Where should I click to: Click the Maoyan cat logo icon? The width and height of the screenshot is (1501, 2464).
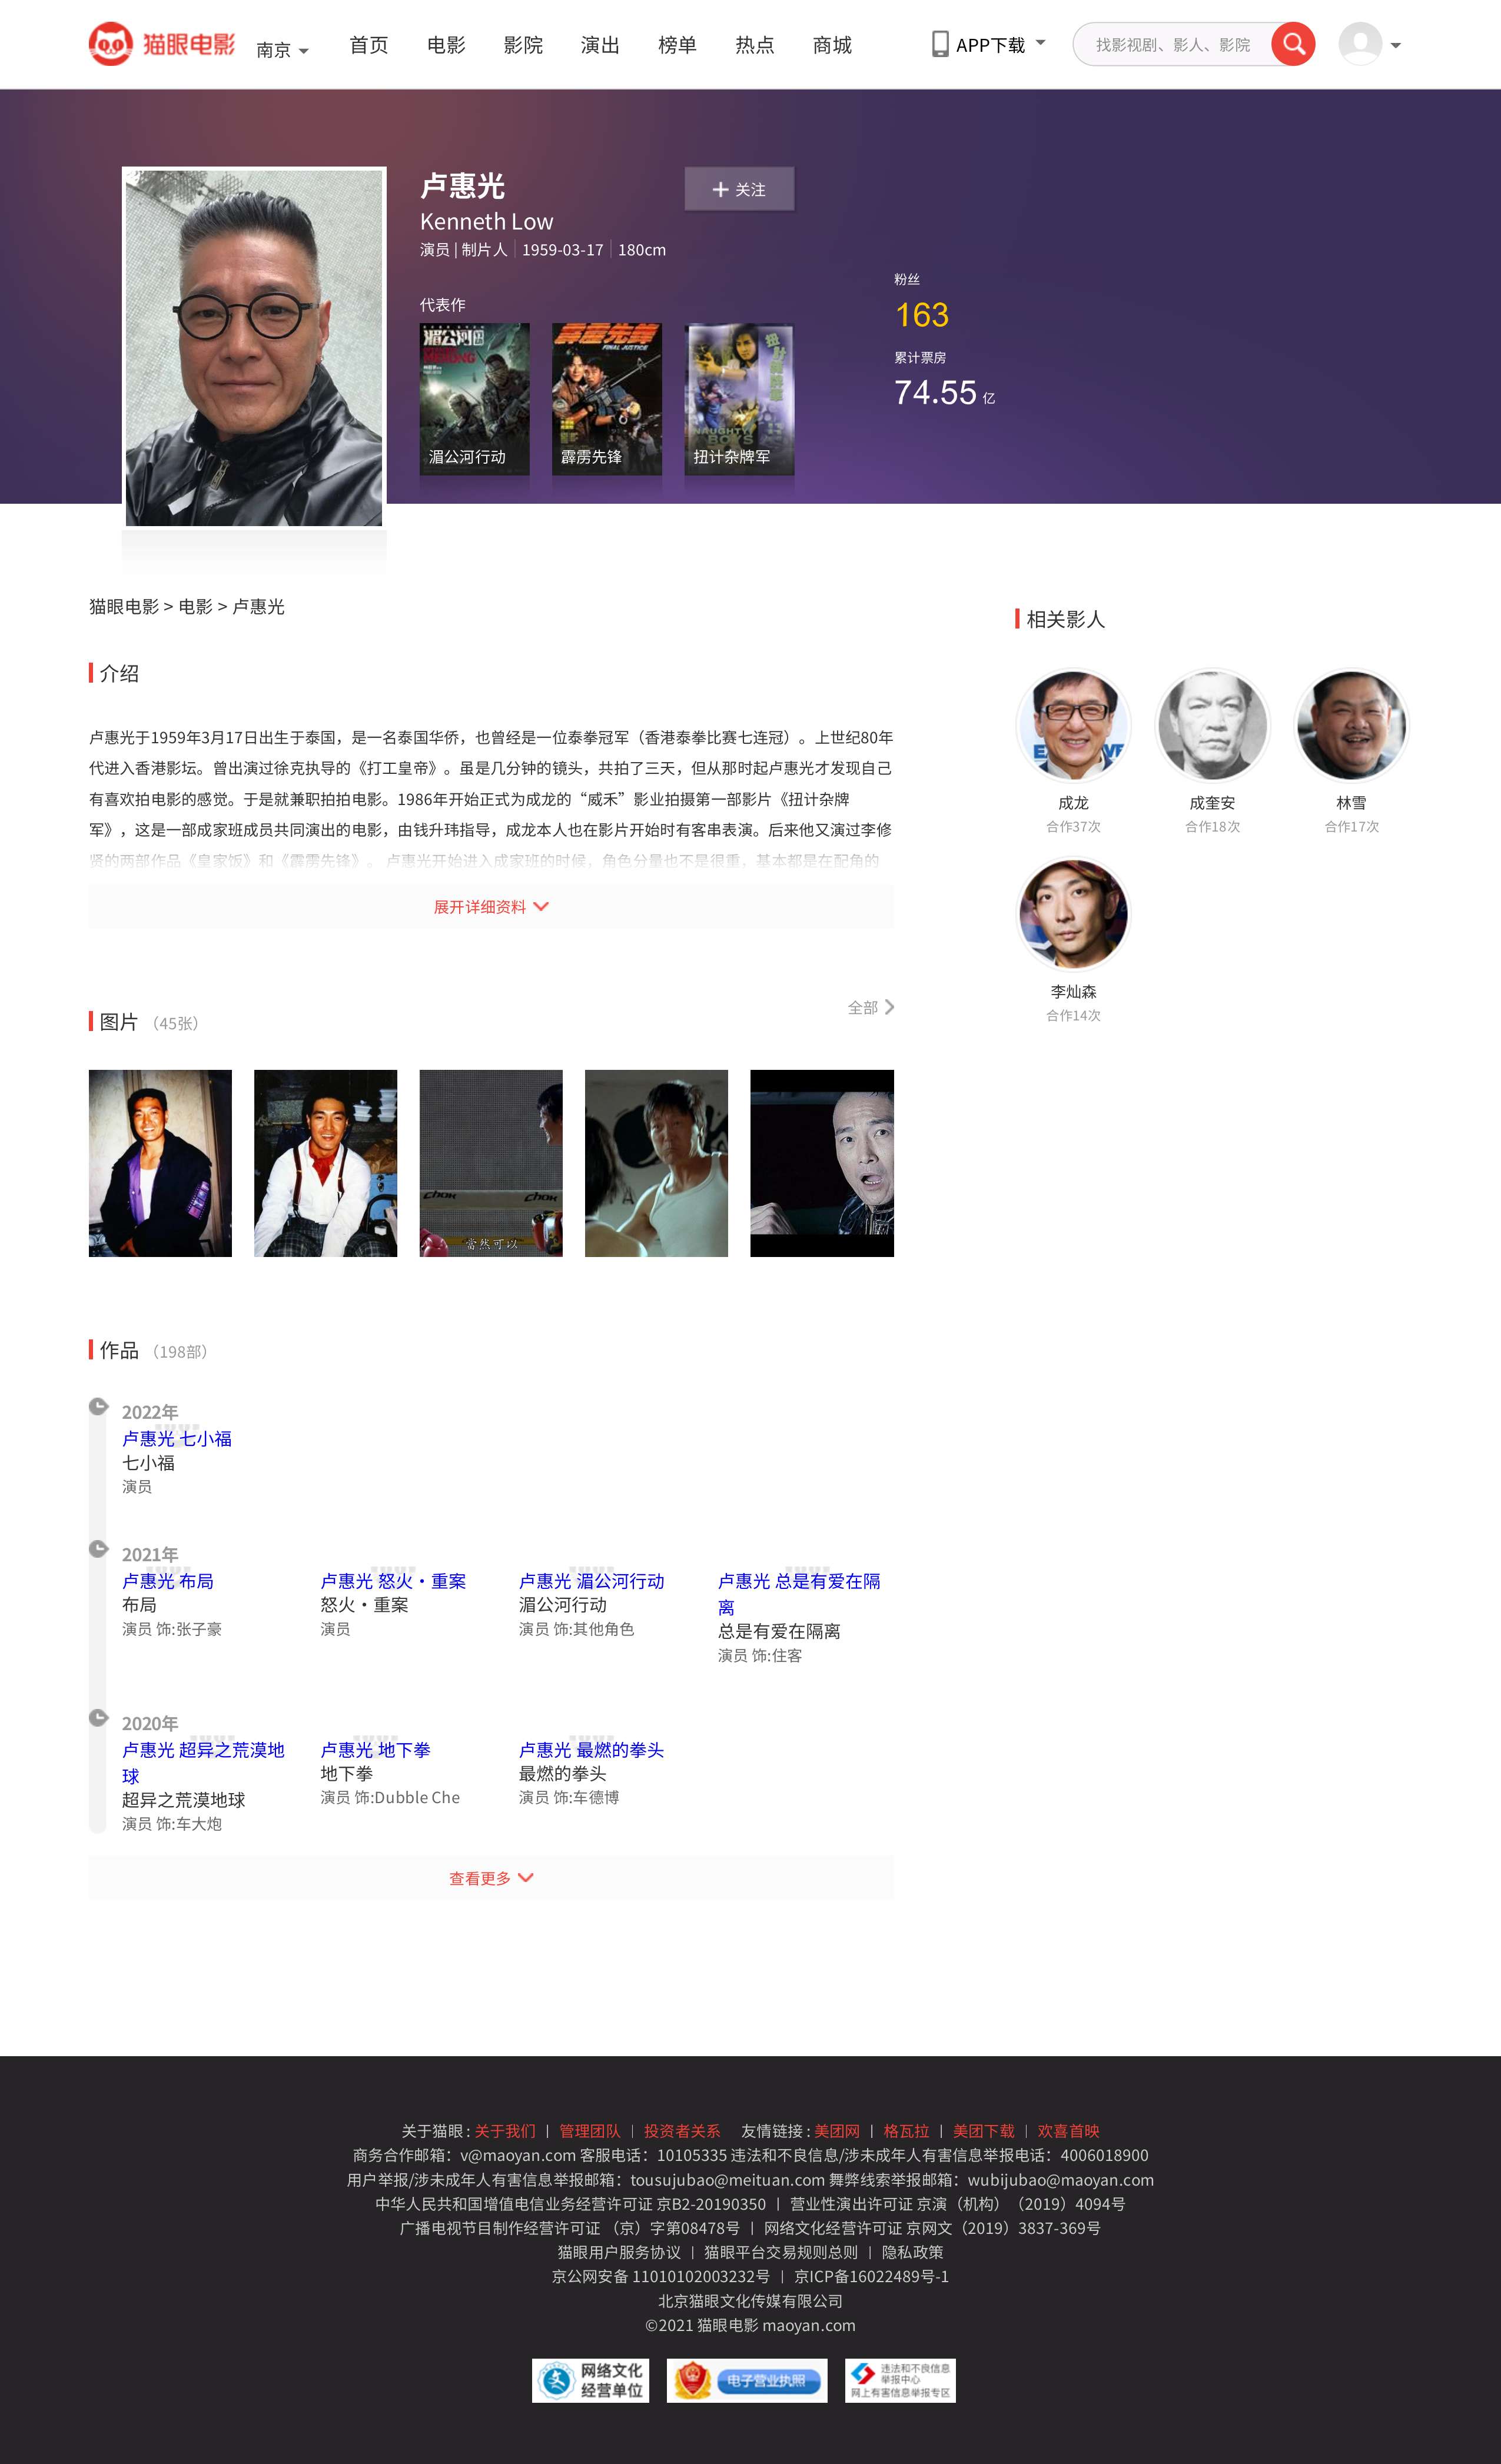coord(110,44)
